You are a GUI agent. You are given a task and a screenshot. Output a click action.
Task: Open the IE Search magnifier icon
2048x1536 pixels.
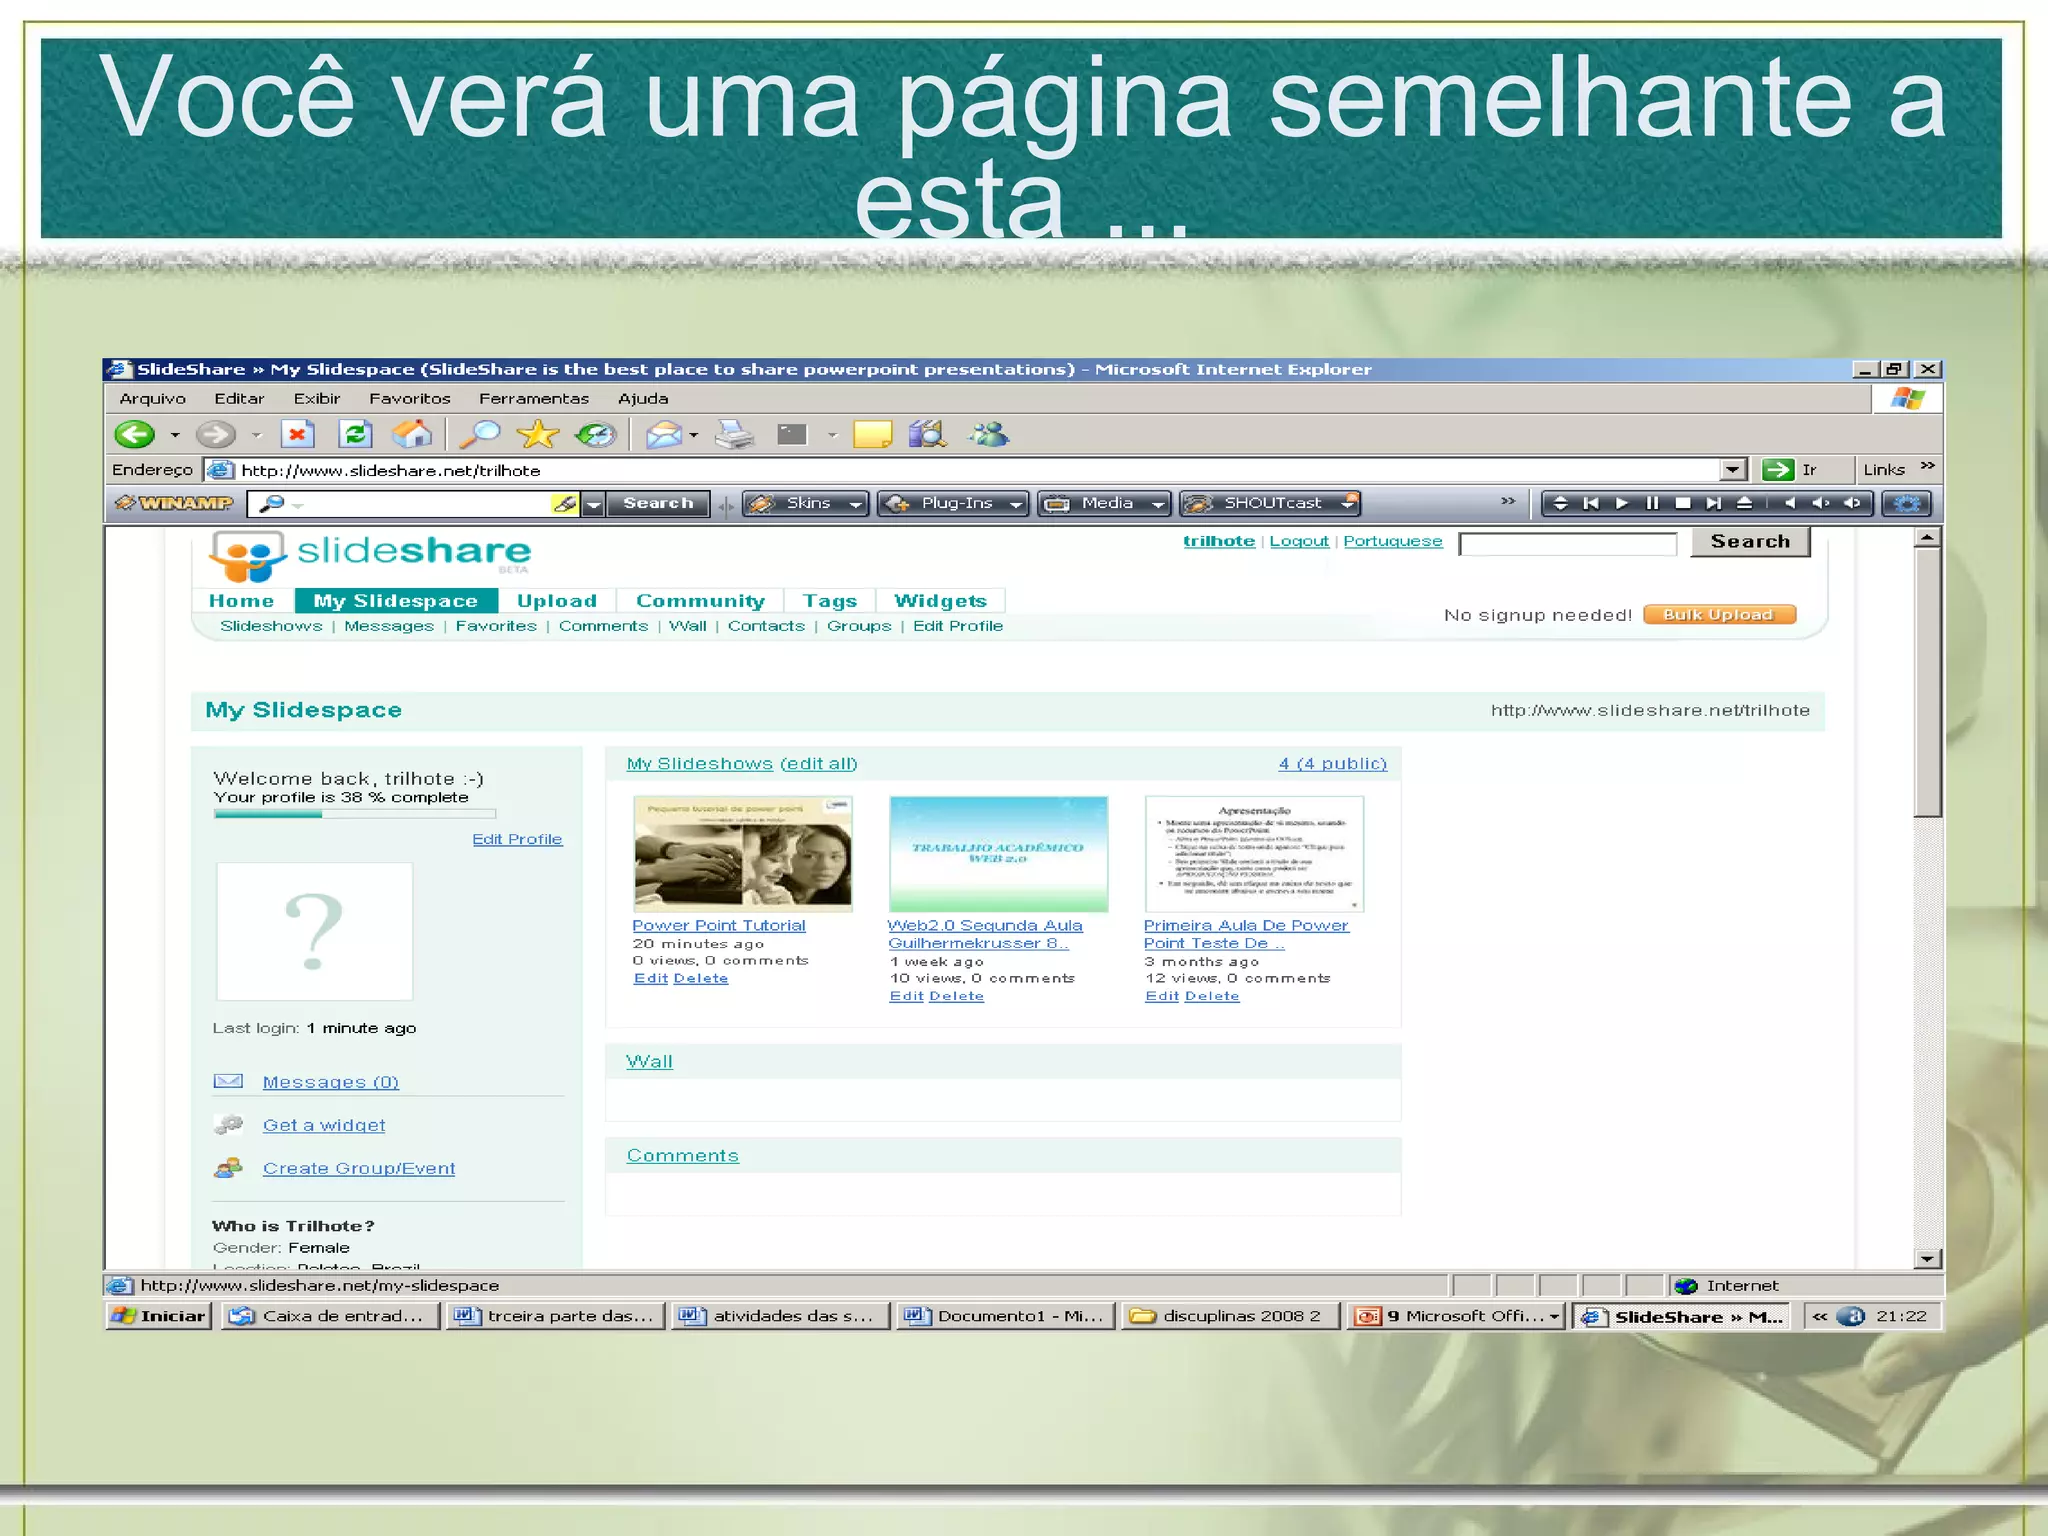point(482,434)
